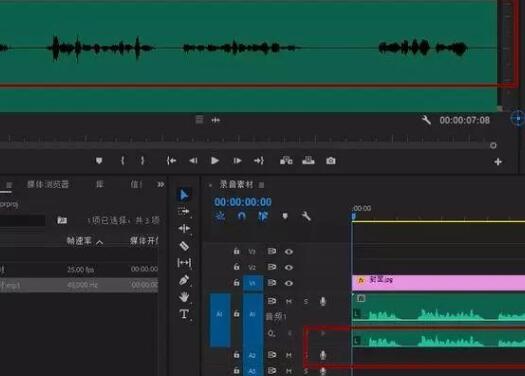Select the Type tool
The width and height of the screenshot is (525, 376).
click(x=184, y=314)
